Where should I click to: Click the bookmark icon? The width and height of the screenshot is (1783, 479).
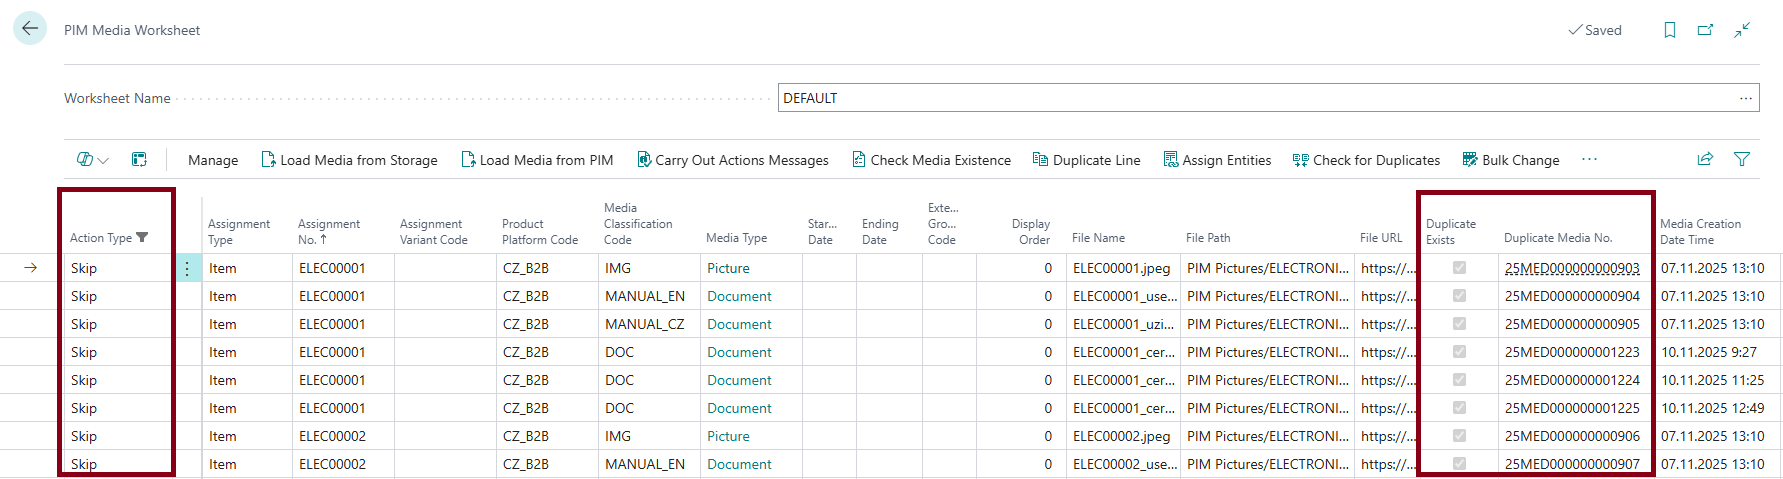pyautogui.click(x=1669, y=30)
